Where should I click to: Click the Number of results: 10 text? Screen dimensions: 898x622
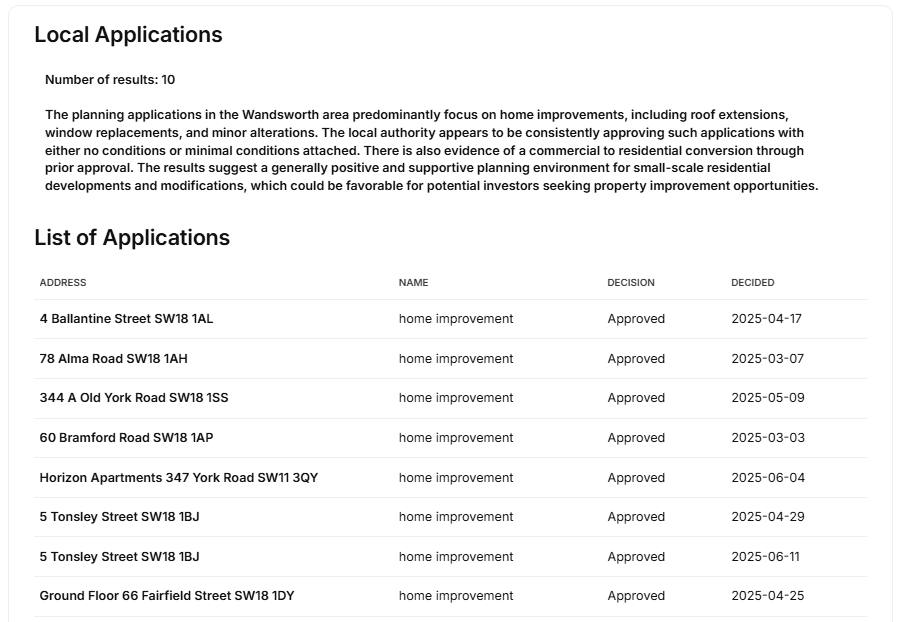(x=110, y=80)
